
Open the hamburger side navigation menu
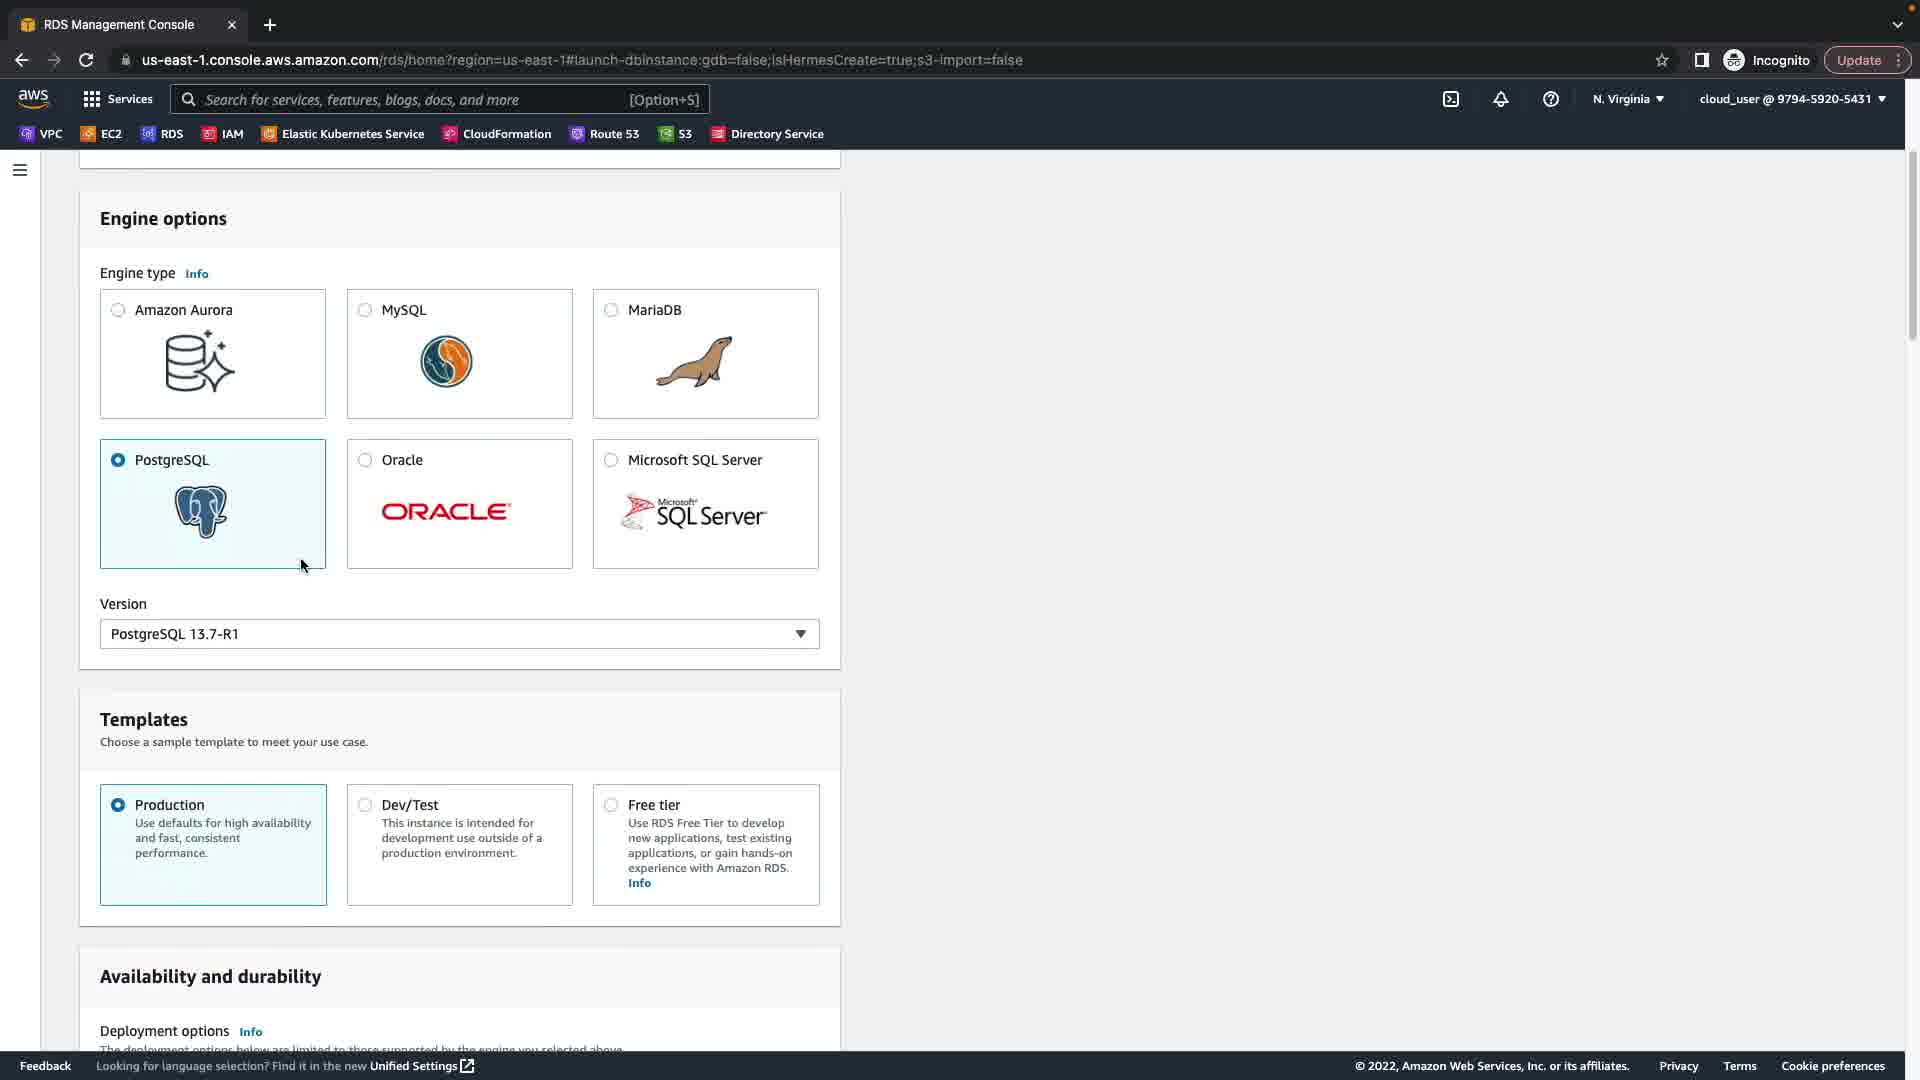19,170
